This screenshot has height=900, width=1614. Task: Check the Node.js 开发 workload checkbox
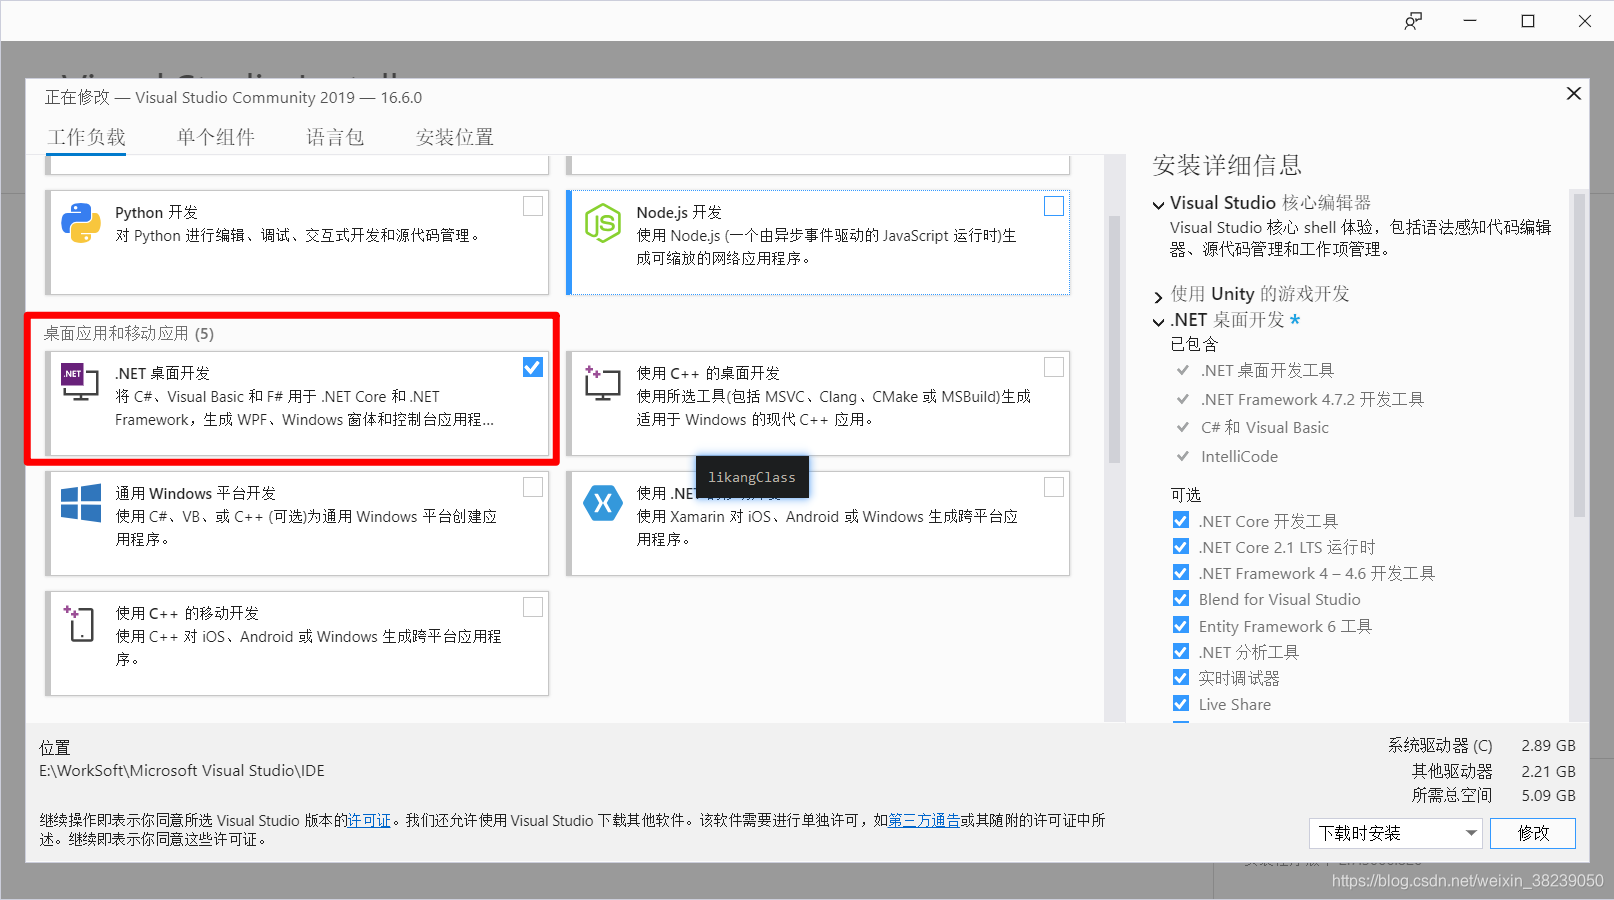[1054, 206]
